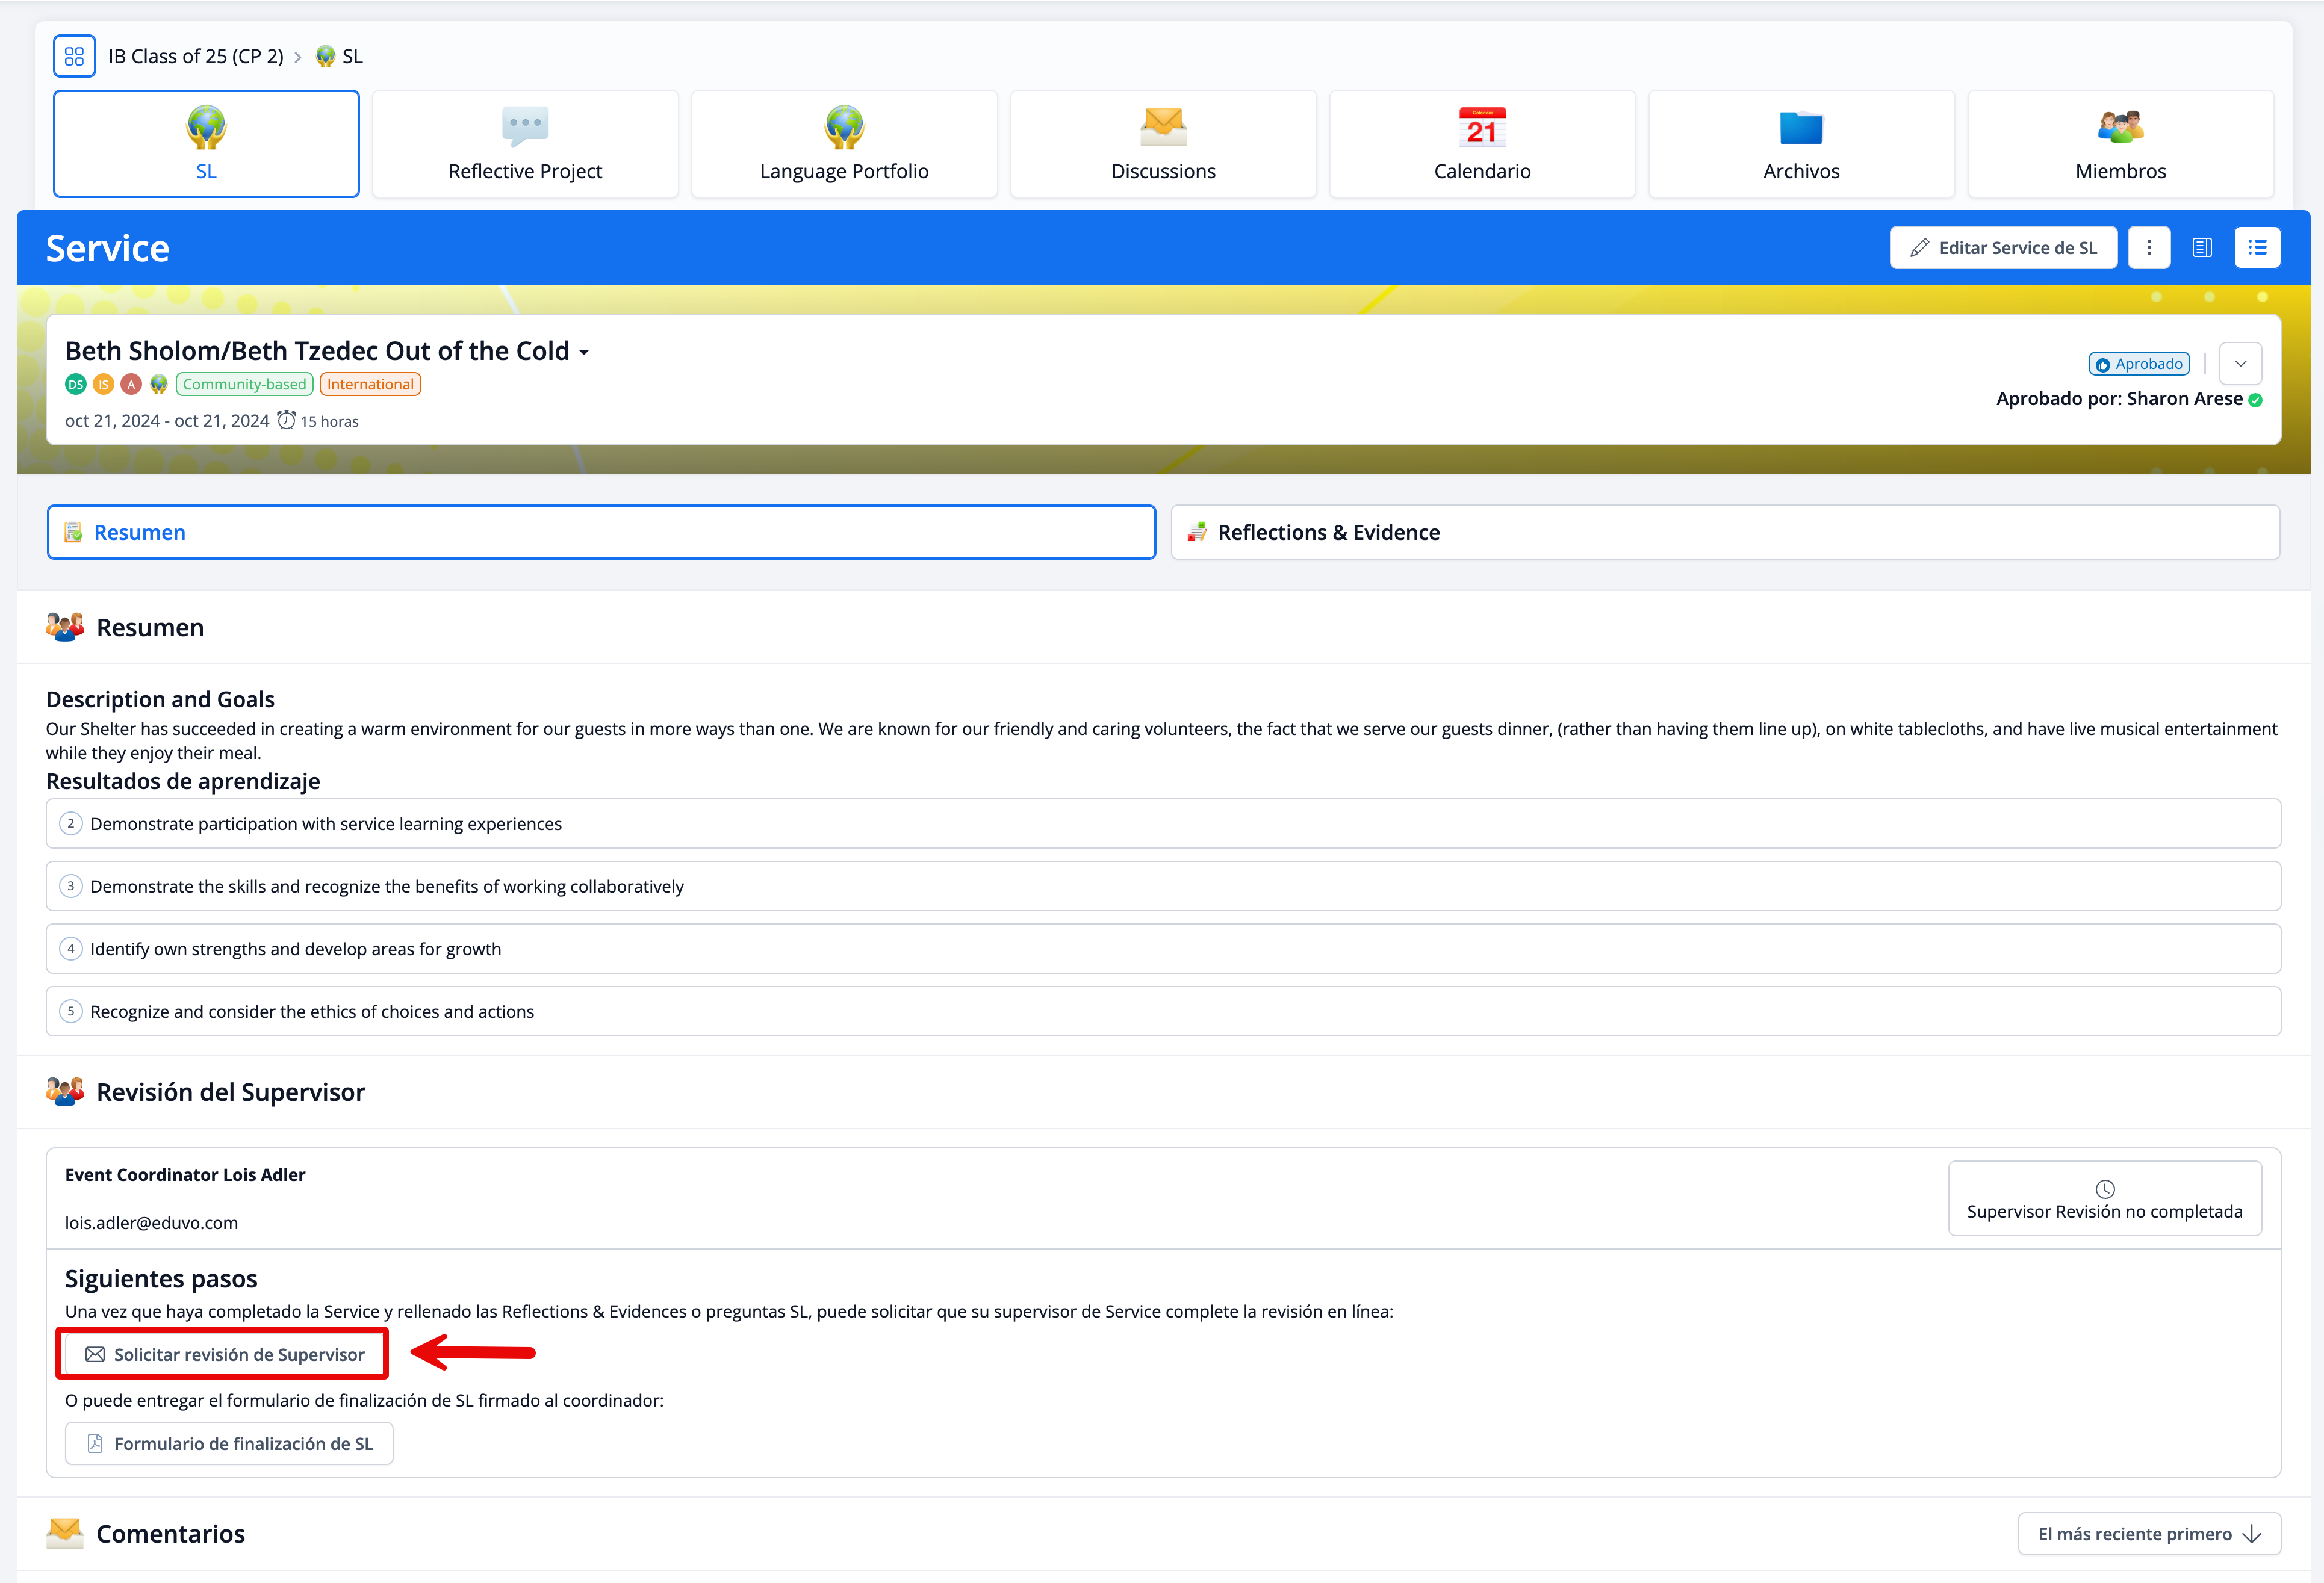The height and width of the screenshot is (1583, 2324).
Task: Switch to list view icon
Action: [x=2257, y=248]
